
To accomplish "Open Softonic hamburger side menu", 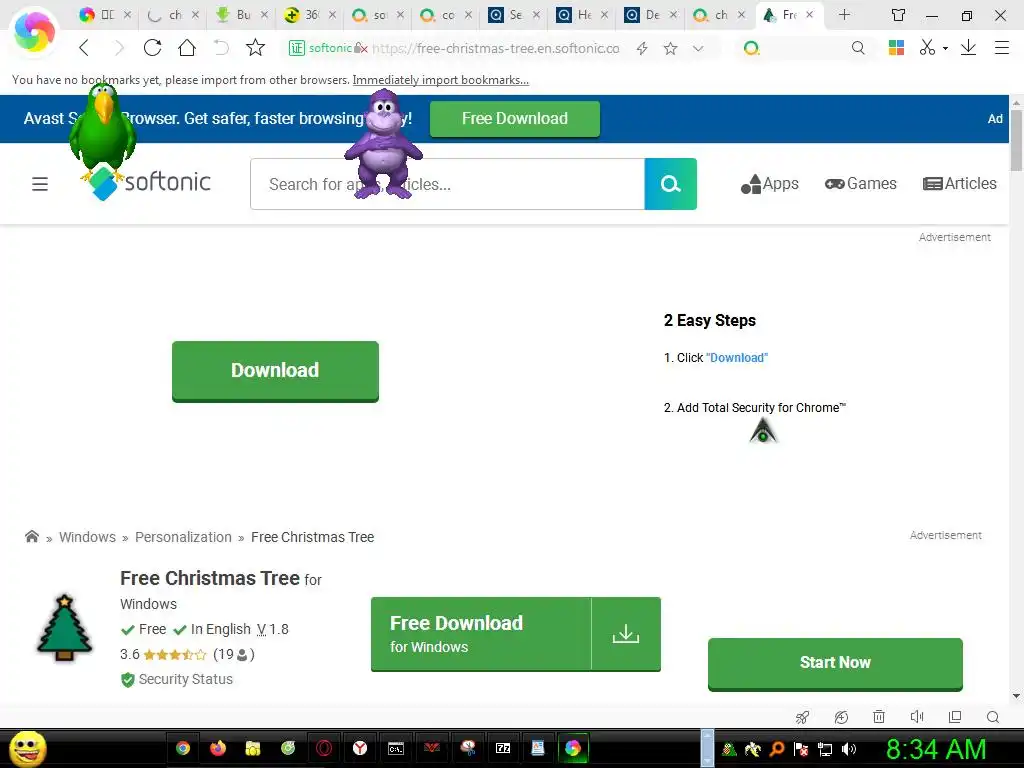I will tap(40, 184).
